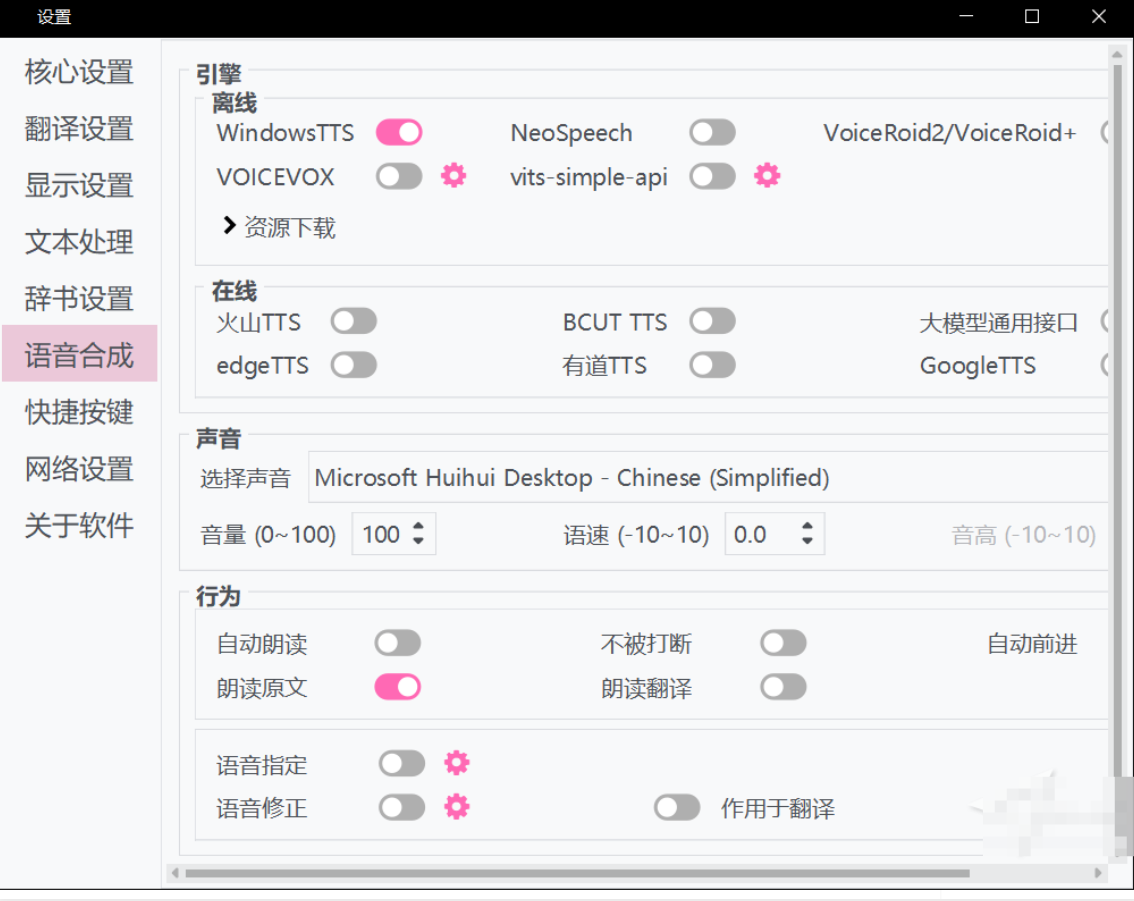Open the 选择声音 voice dropdown
Screen dimensions: 1134x901
pyautogui.click(x=708, y=477)
